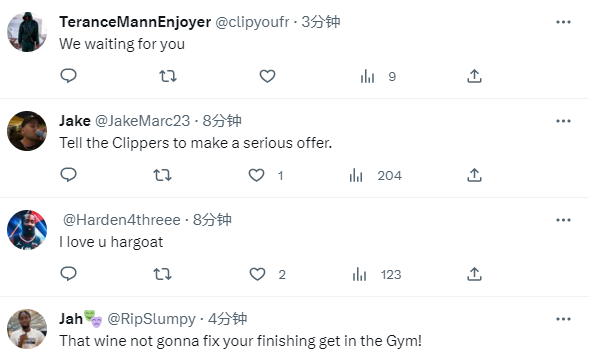Reply to Jake's Clippers tweet

tap(68, 175)
